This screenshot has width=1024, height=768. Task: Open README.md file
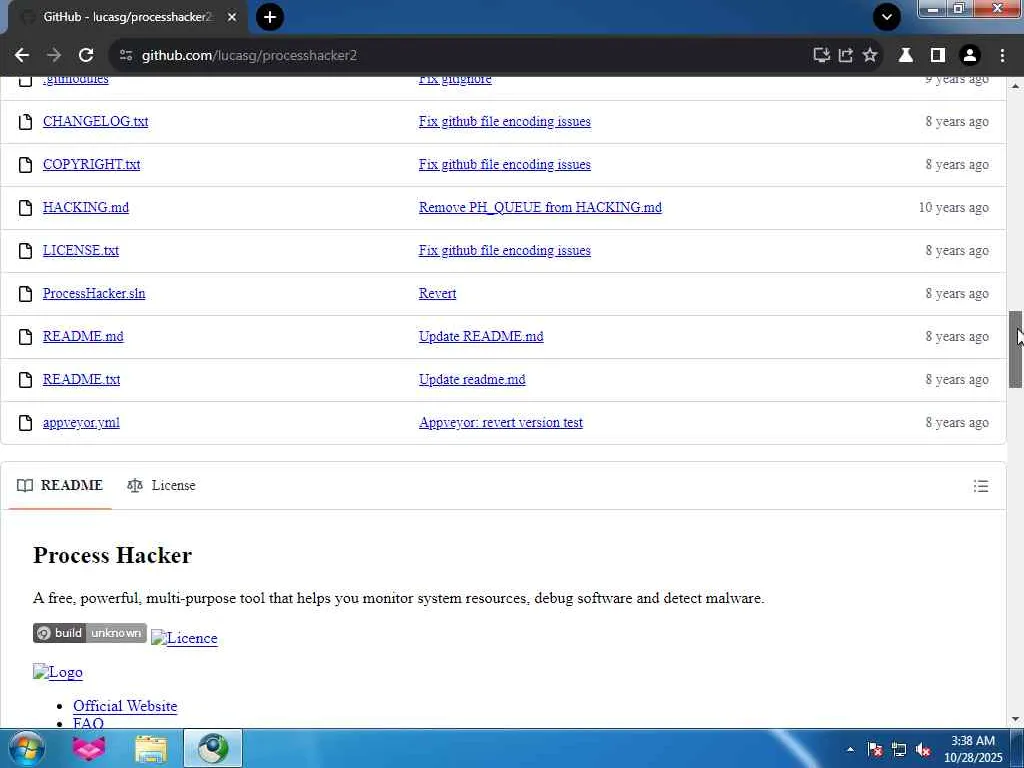pyautogui.click(x=83, y=337)
